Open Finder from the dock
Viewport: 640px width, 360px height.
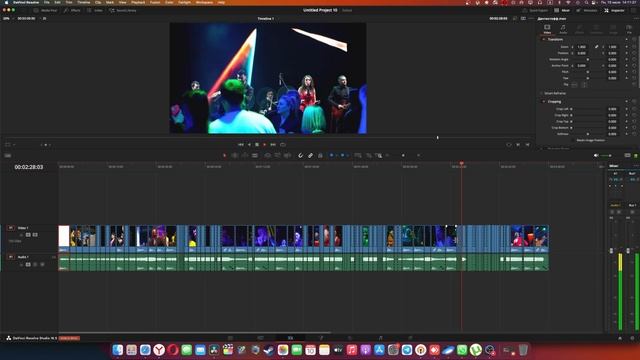[x=118, y=350]
